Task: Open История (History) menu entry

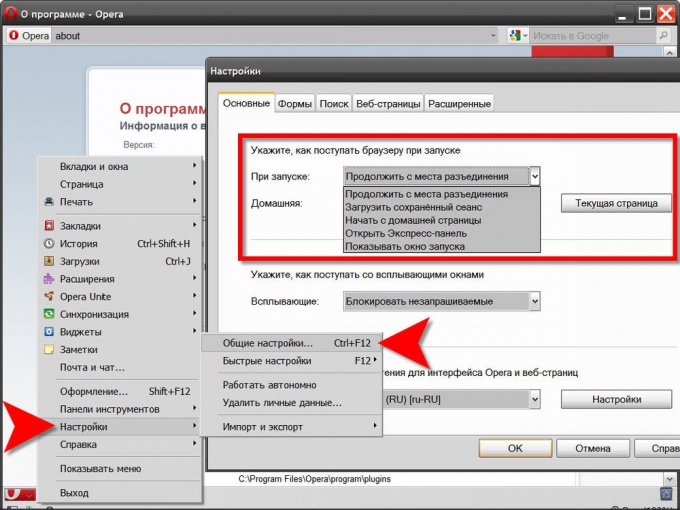Action: (78, 243)
